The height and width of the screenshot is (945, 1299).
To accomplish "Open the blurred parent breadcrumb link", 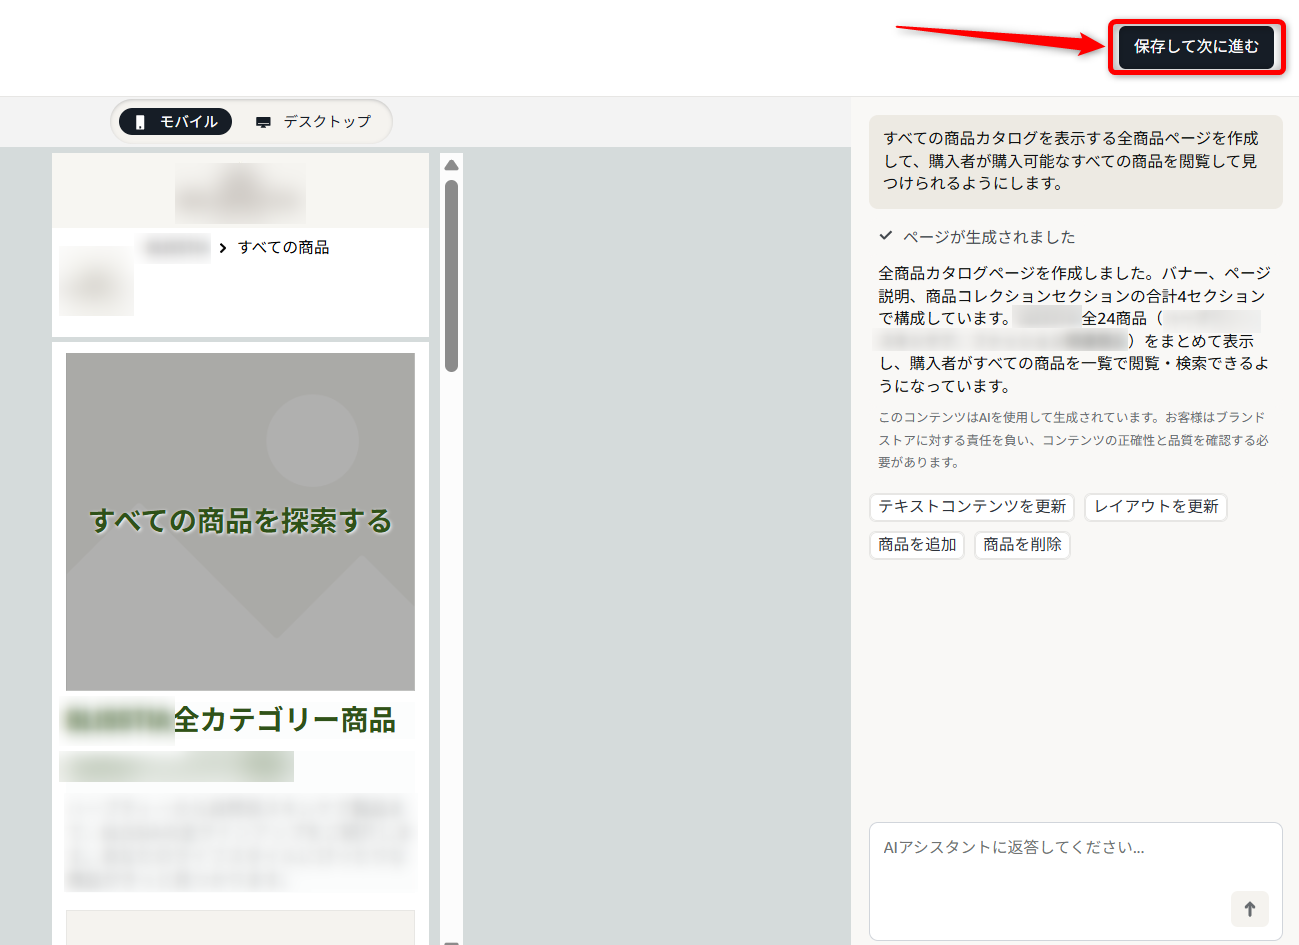I will pos(176,247).
